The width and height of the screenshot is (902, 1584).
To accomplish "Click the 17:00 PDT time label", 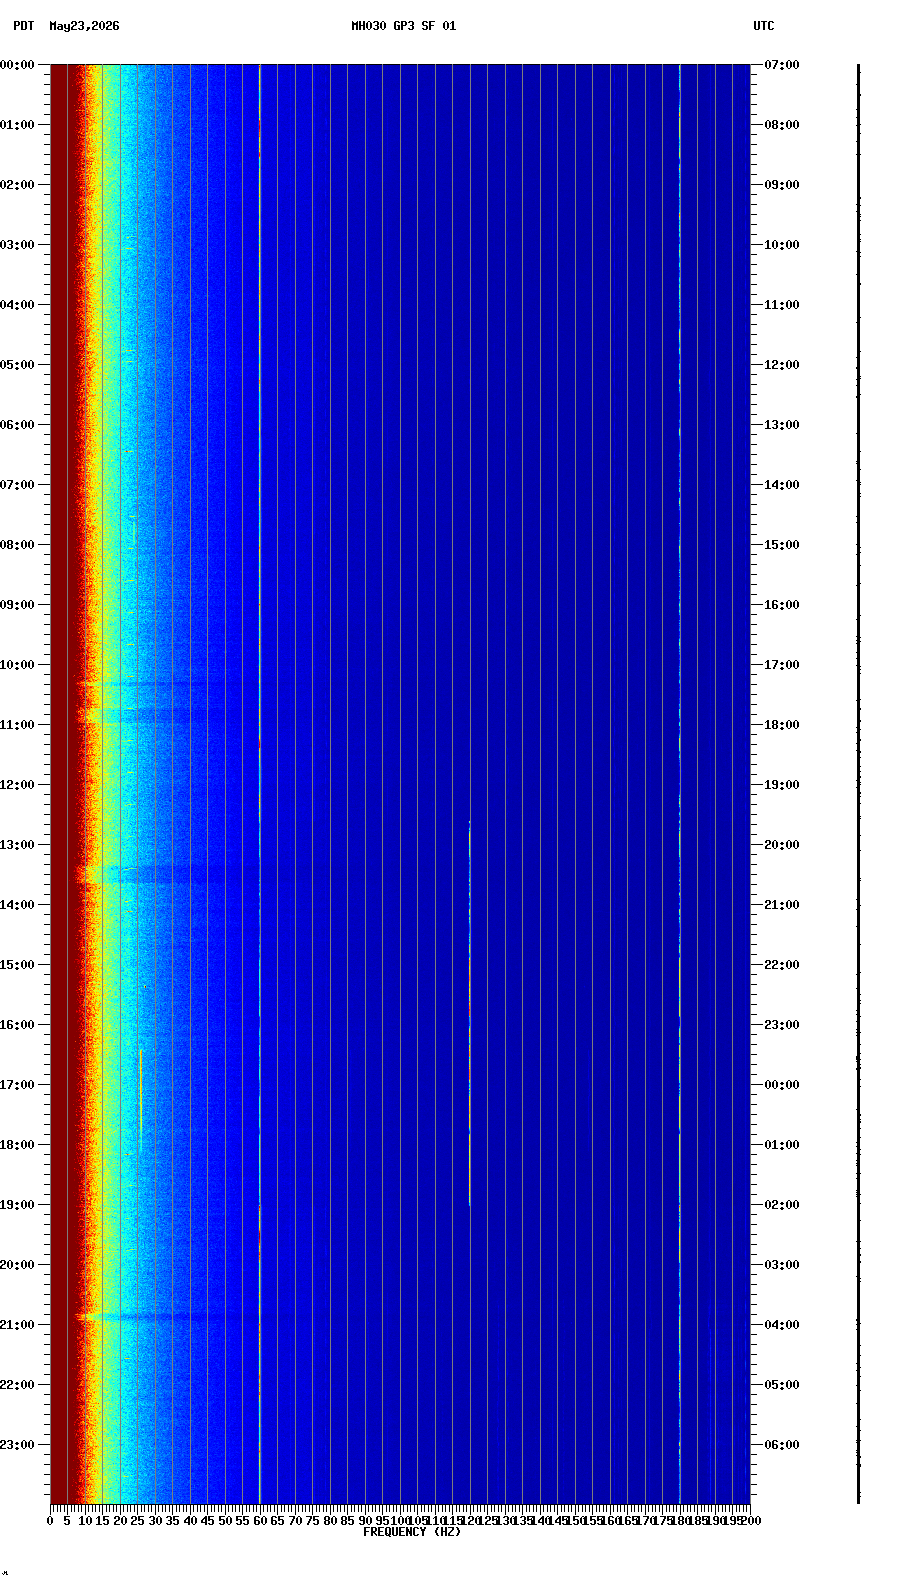I will tap(17, 1085).
